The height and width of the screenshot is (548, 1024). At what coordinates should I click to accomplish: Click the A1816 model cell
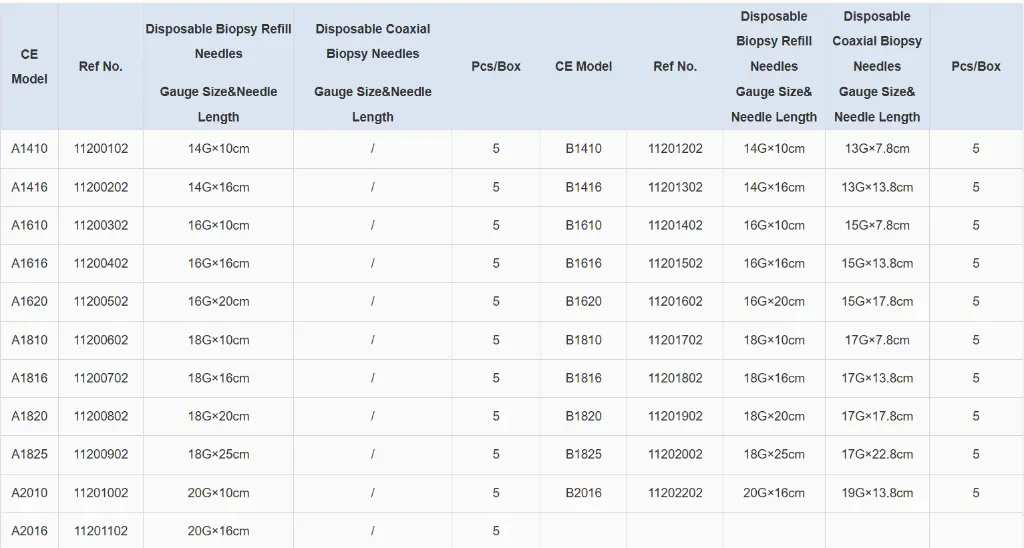pyautogui.click(x=29, y=378)
